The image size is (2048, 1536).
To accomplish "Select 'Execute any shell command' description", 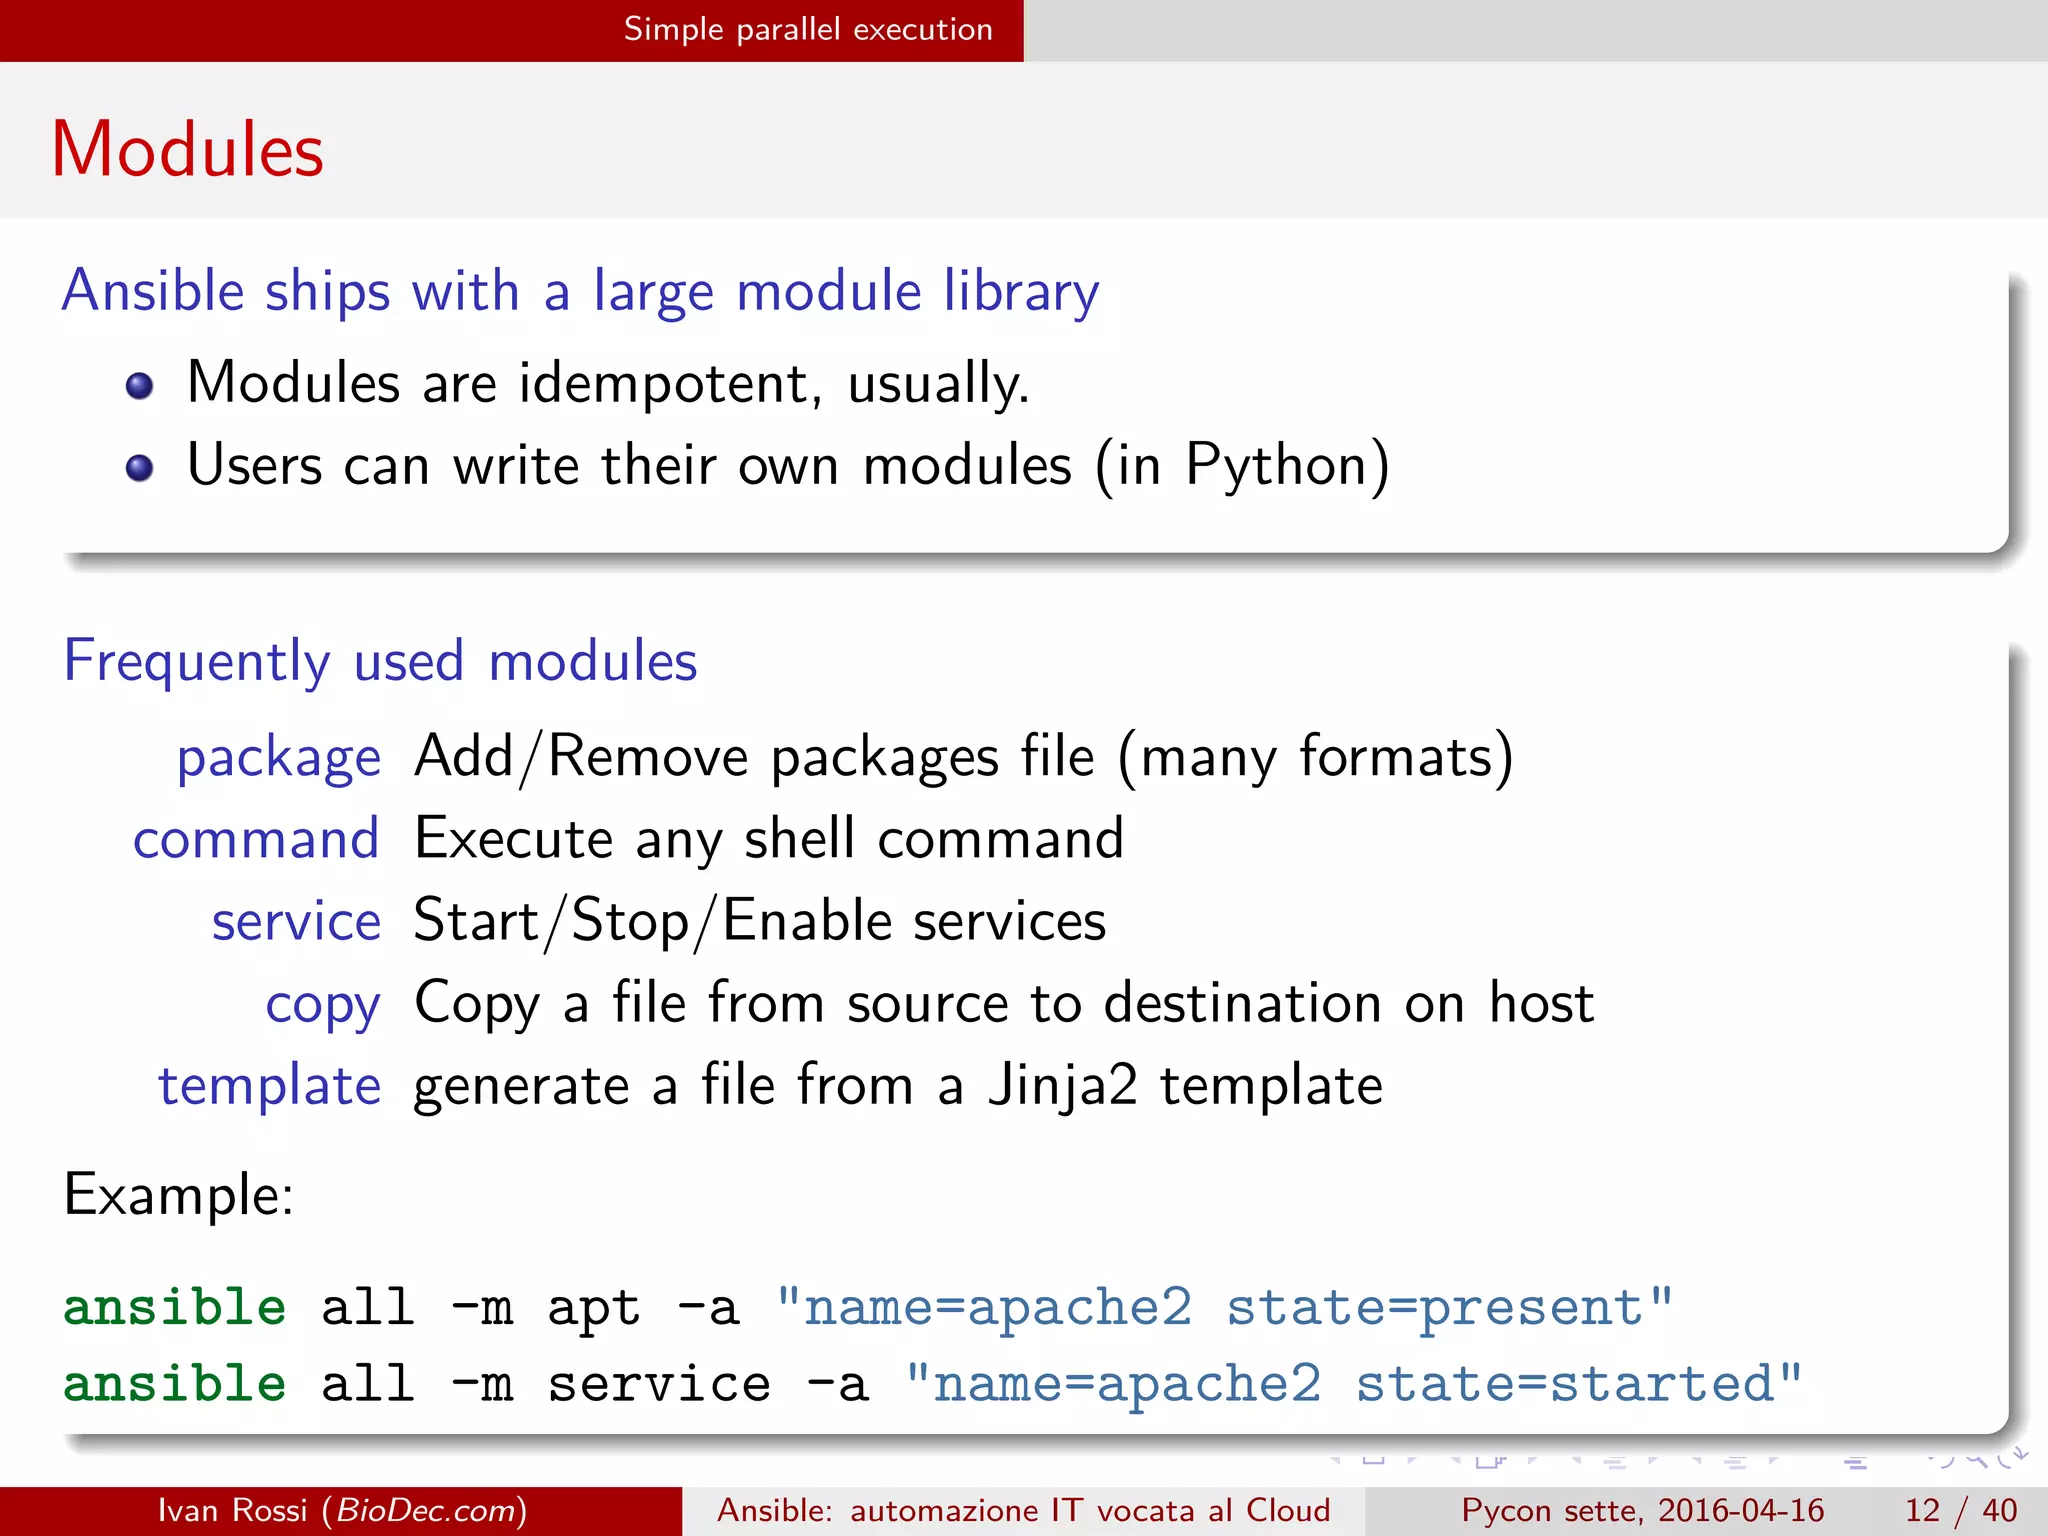I will pos(769,838).
